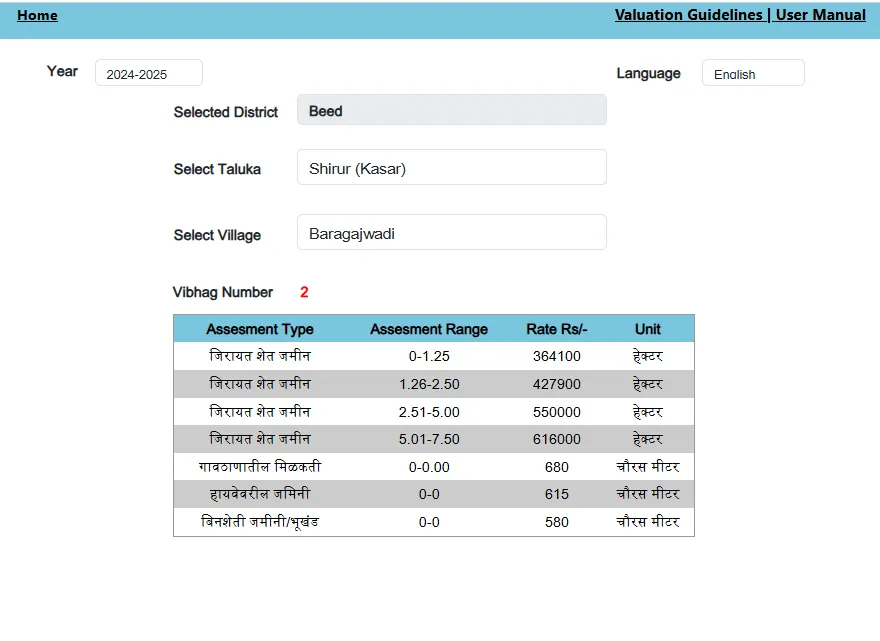The height and width of the screenshot is (641, 880).
Task: Click the 5.01-7.50 assessment range cell
Action: (429, 439)
